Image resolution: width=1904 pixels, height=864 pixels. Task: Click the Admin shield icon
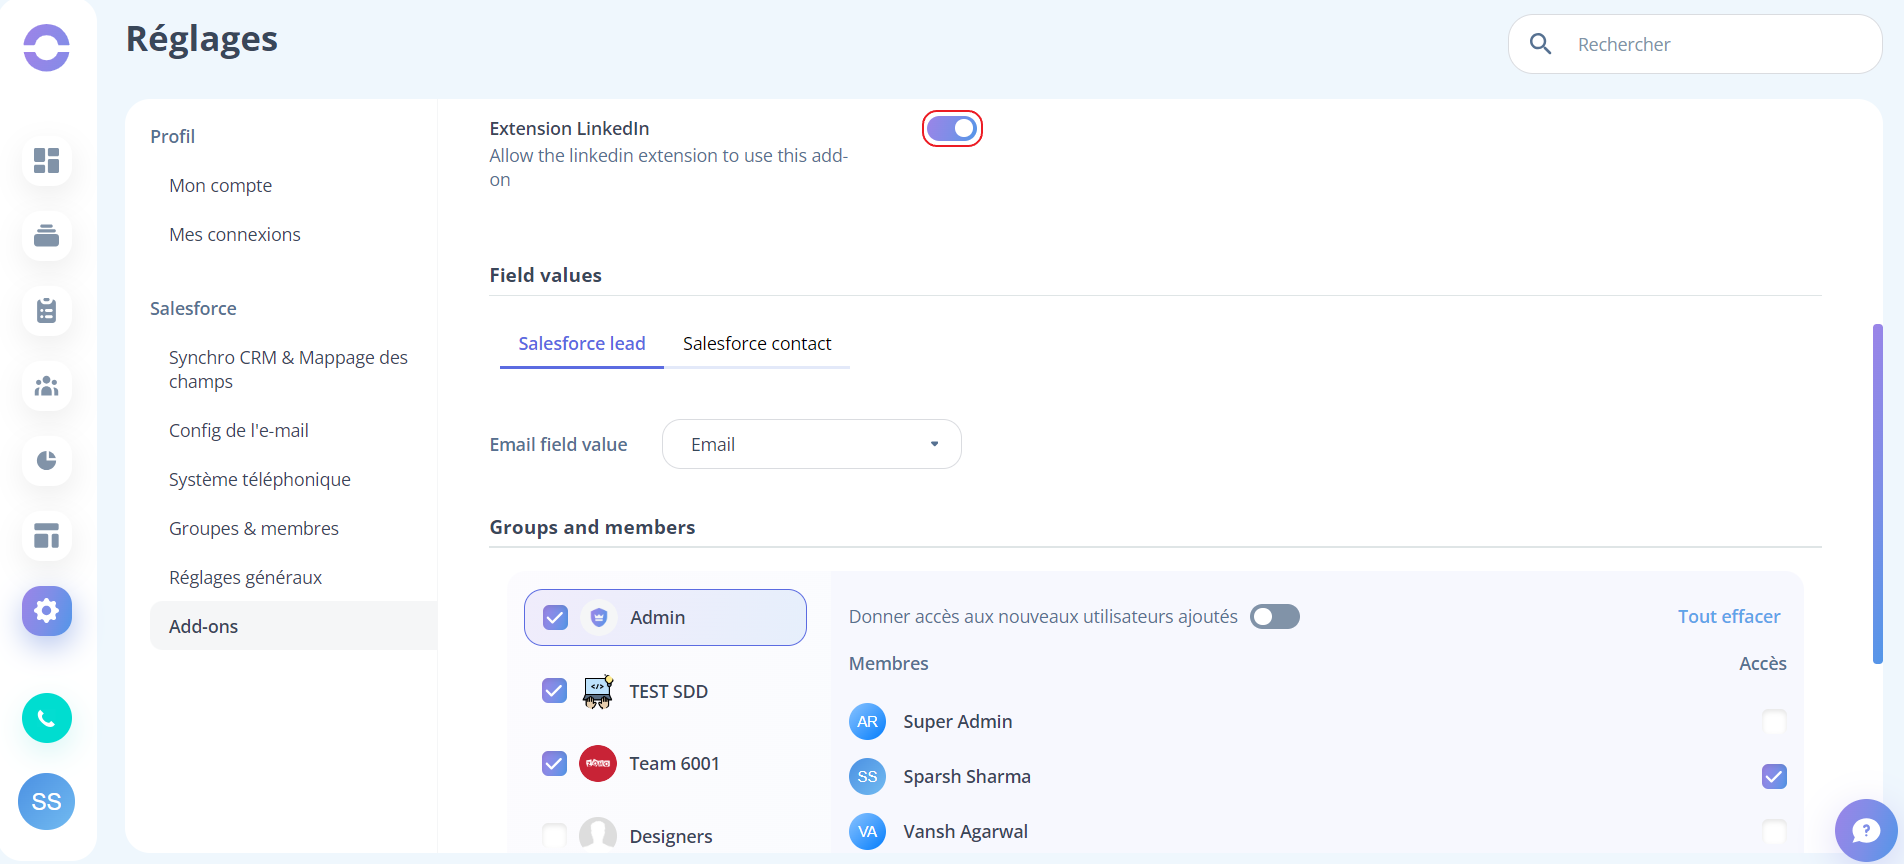tap(599, 618)
